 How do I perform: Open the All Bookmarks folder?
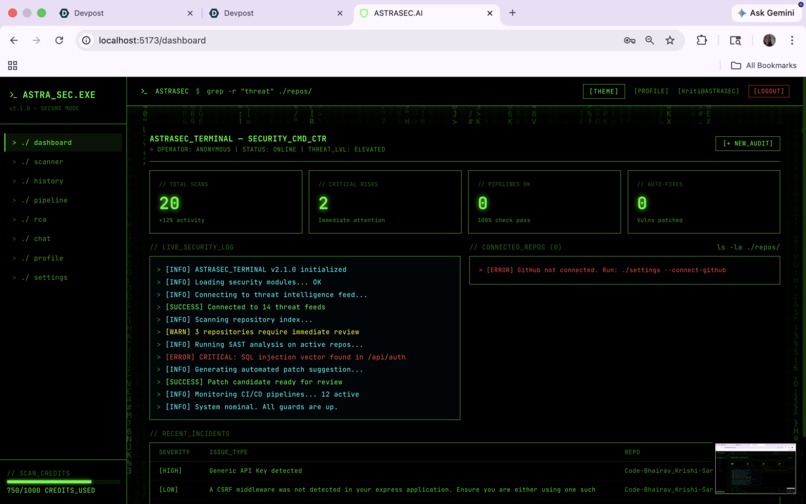[x=763, y=65]
